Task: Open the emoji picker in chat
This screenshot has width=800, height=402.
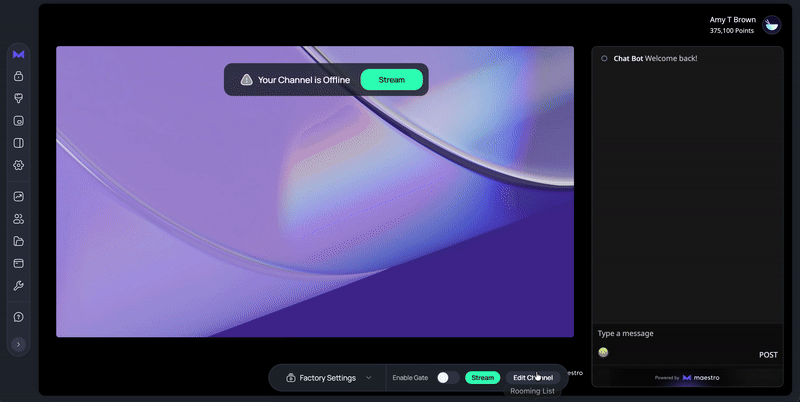Action: click(x=603, y=352)
